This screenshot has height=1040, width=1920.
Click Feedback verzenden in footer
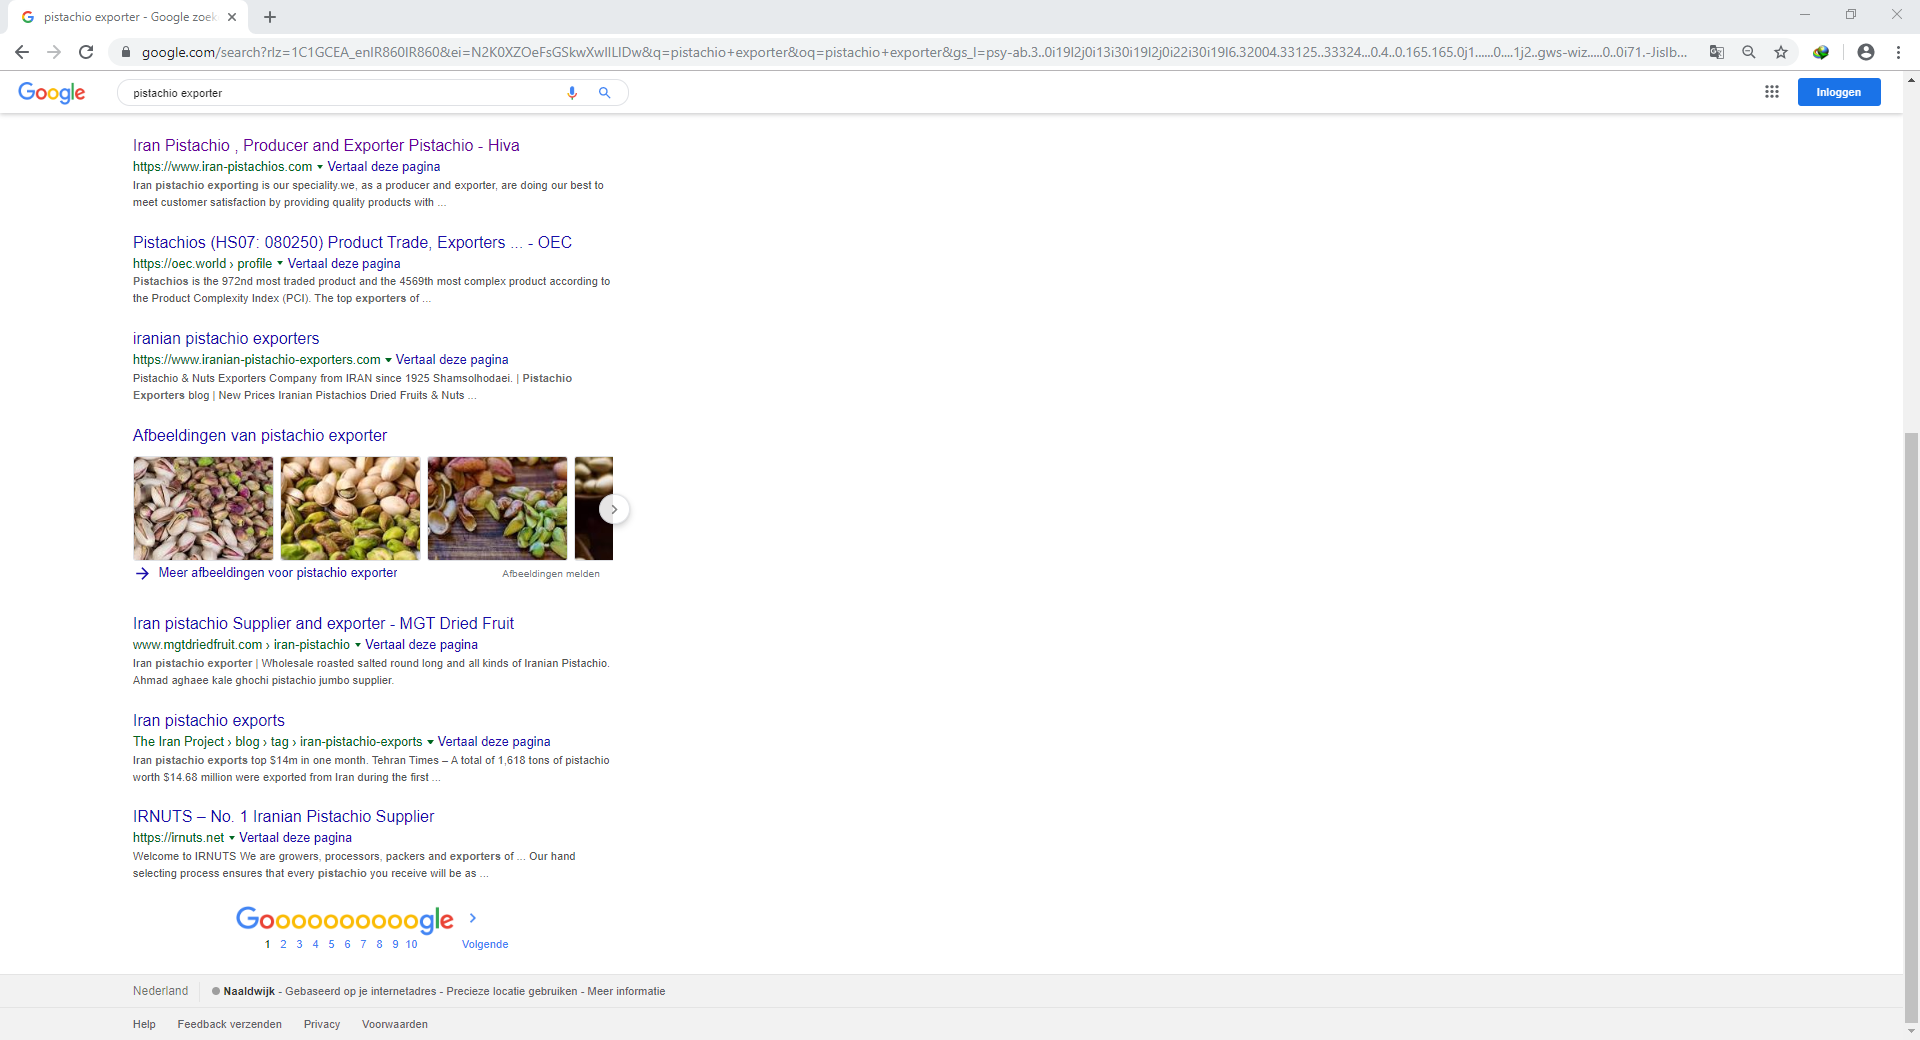[x=230, y=1025]
